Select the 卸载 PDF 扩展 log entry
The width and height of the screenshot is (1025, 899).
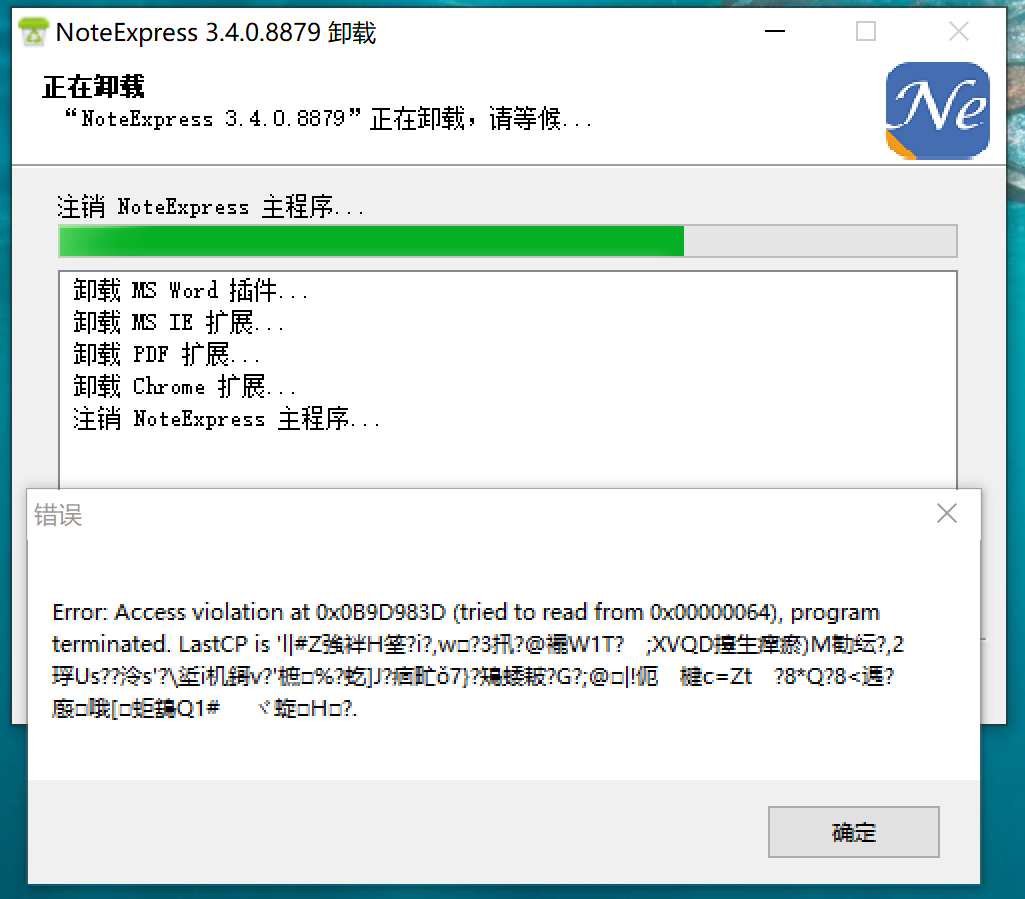coord(167,354)
